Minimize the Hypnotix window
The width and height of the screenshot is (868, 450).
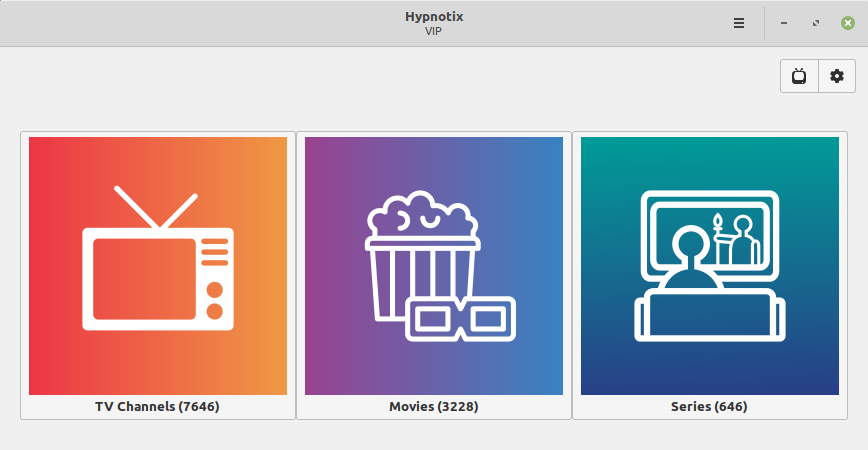point(784,23)
